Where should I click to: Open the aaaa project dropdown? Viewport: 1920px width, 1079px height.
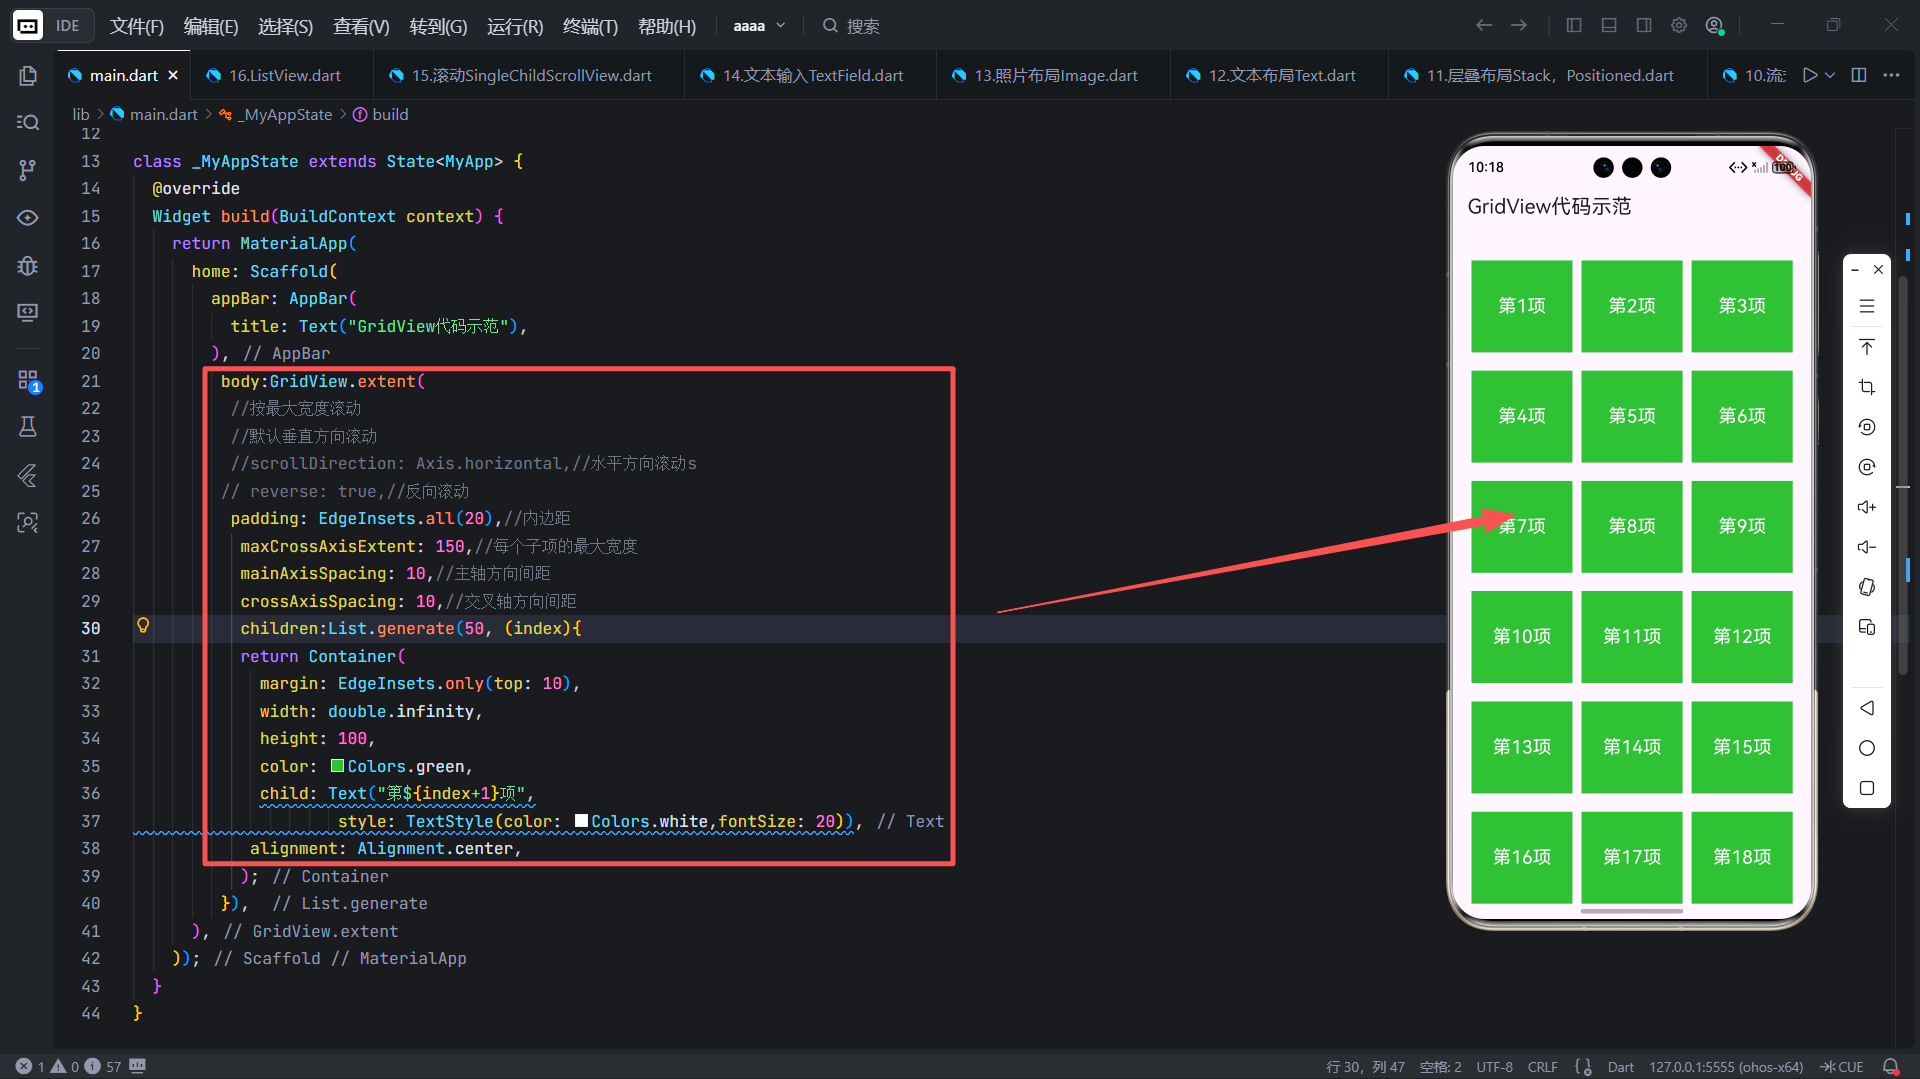(759, 26)
